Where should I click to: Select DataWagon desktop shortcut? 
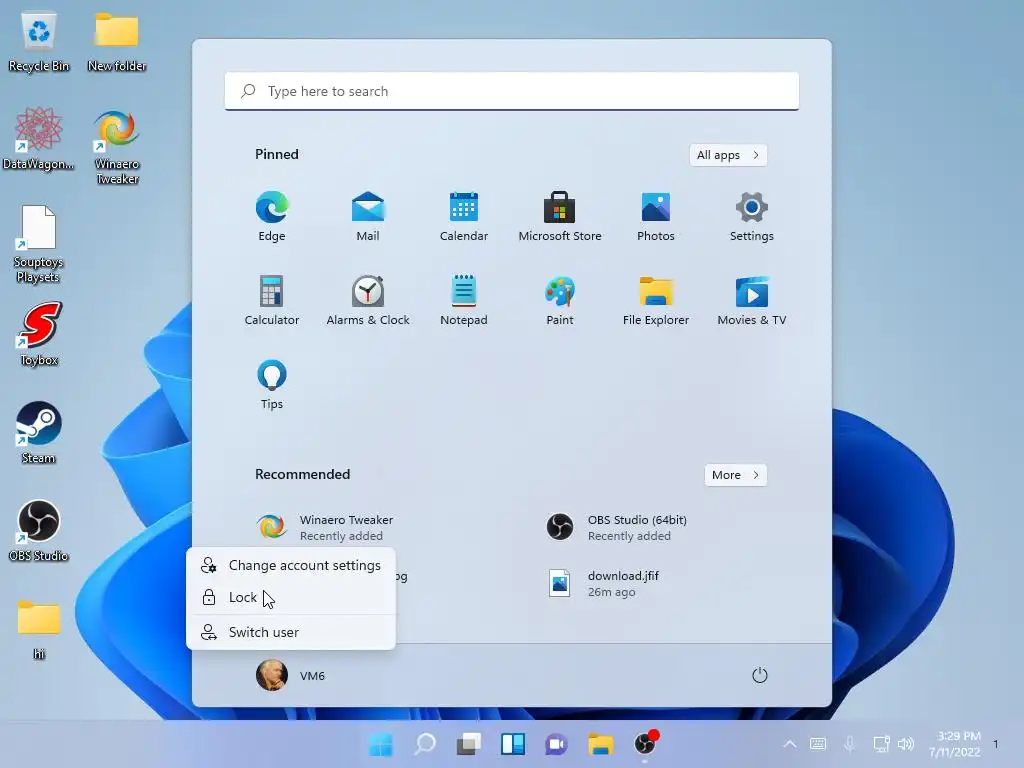pyautogui.click(x=39, y=139)
